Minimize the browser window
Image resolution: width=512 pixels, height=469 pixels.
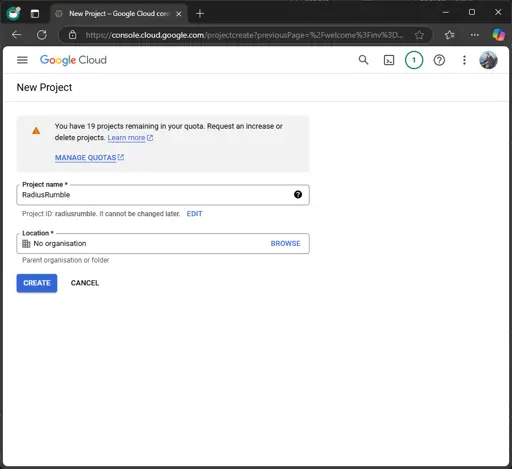(446, 12)
